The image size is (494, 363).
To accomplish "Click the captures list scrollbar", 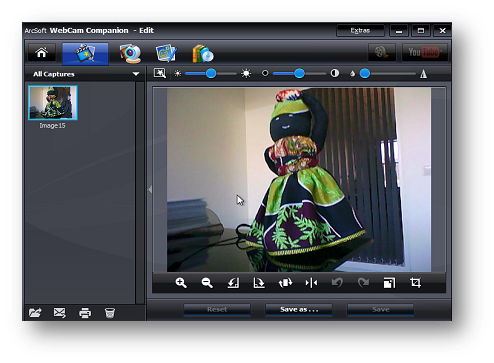I will (x=140, y=193).
